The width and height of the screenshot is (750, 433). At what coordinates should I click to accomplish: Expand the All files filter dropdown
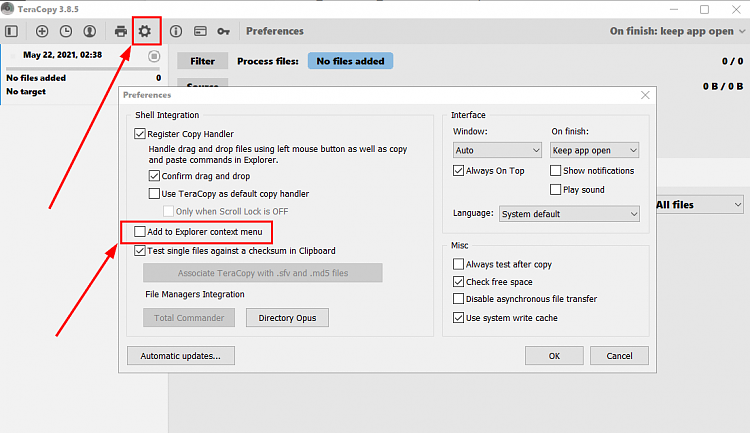pyautogui.click(x=699, y=205)
